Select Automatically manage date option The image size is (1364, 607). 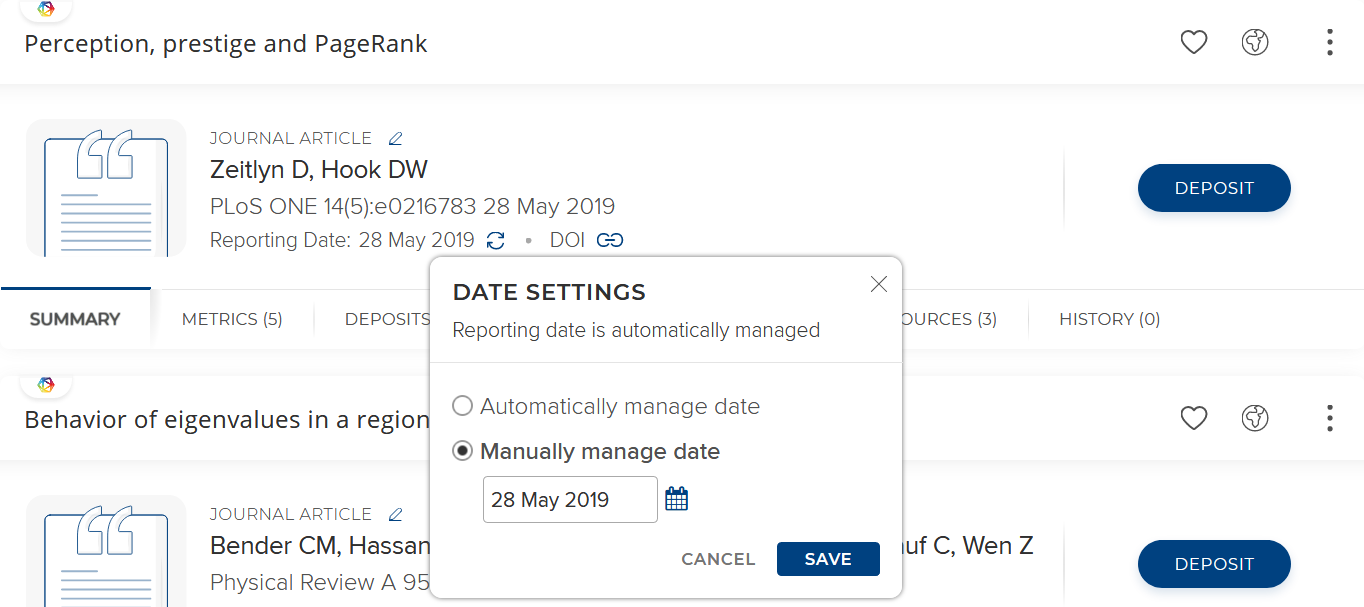463,406
